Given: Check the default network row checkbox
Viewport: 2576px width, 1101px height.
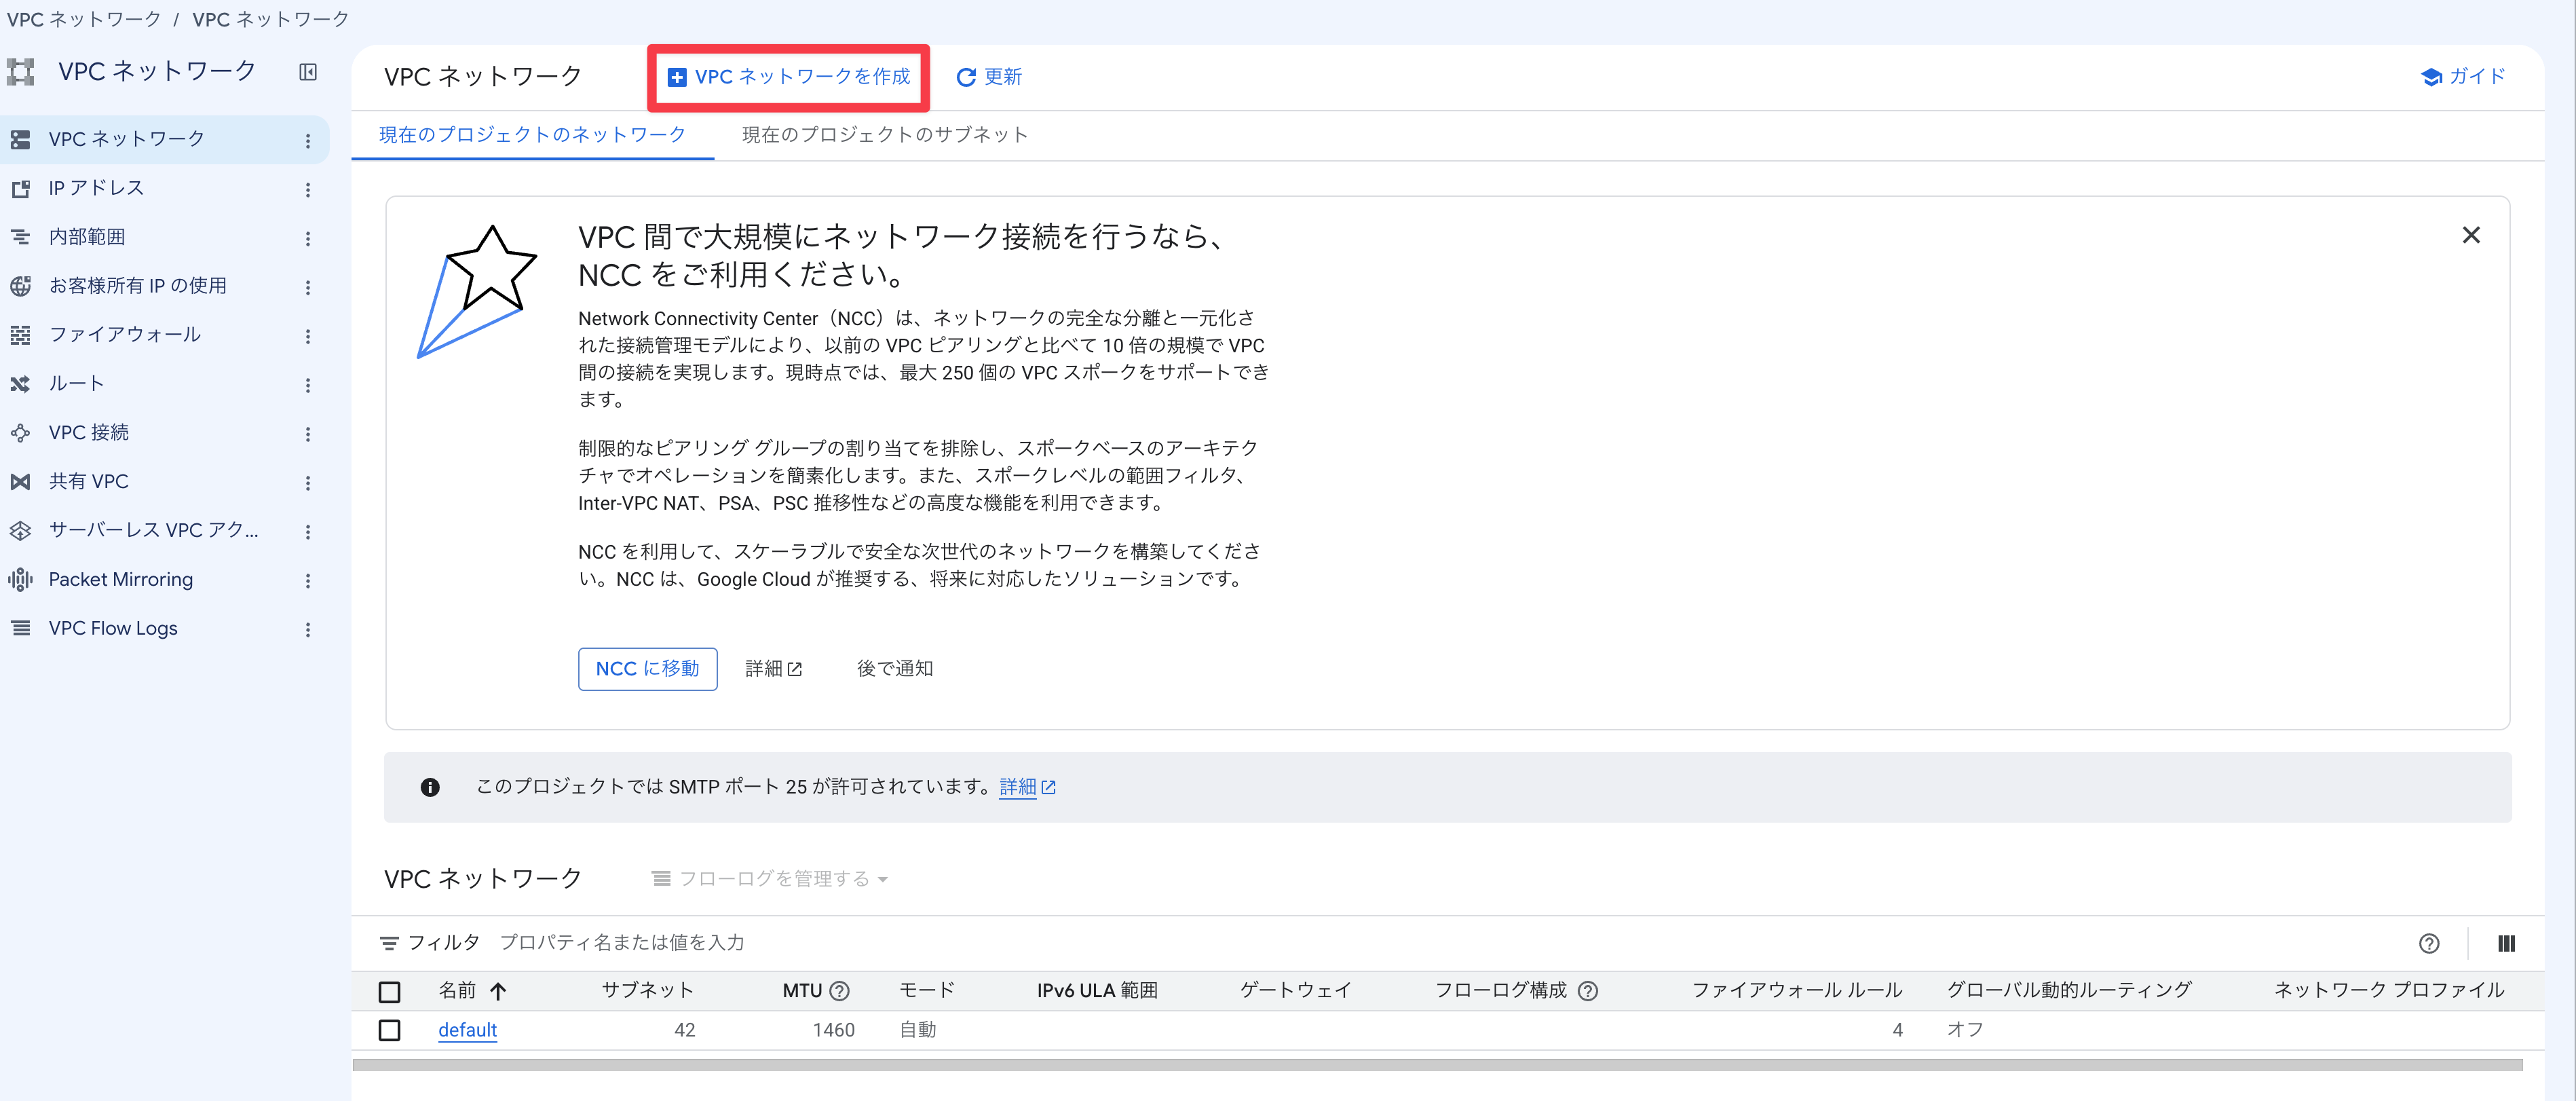Looking at the screenshot, I should pos(390,1030).
